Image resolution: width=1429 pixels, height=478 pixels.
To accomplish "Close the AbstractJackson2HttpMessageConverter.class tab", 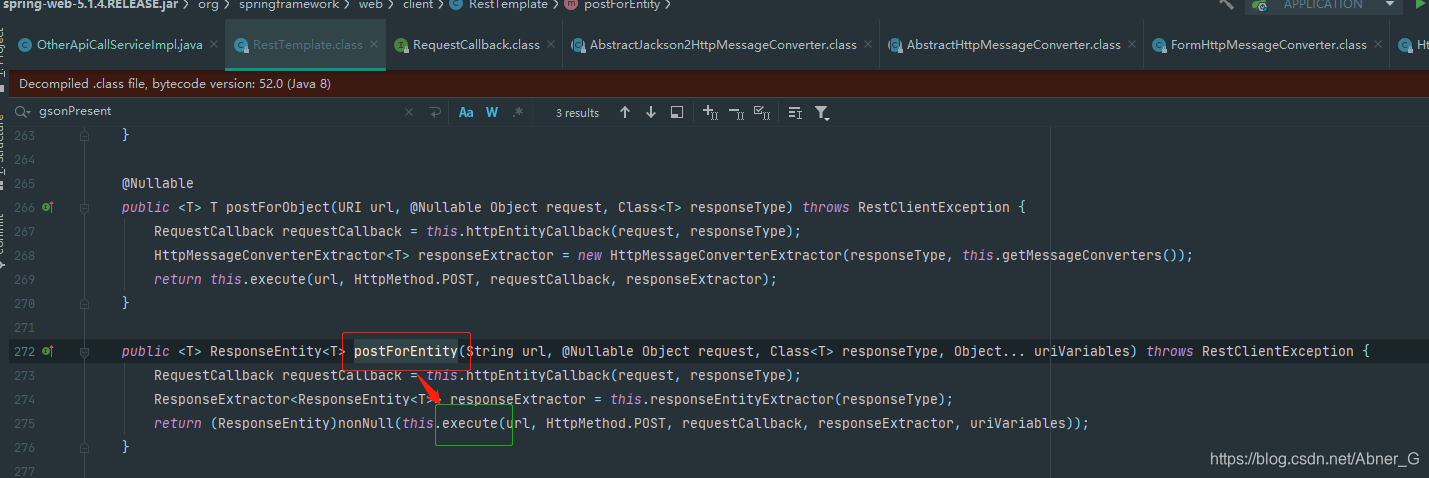I will click(868, 45).
